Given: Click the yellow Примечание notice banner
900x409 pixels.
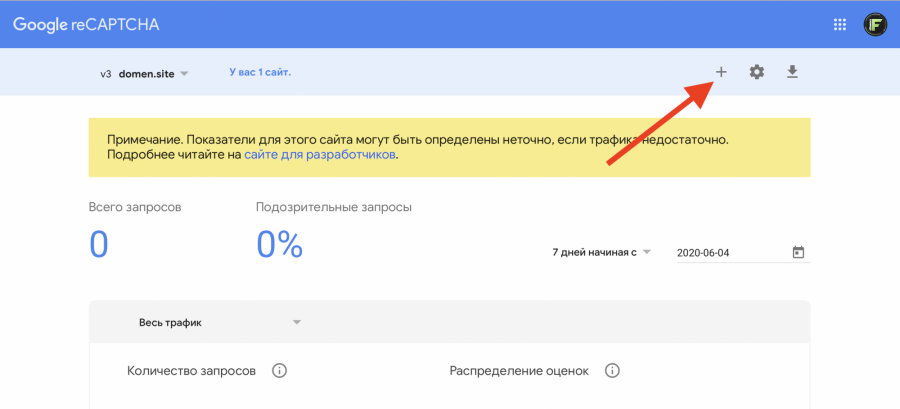Looking at the screenshot, I should (x=449, y=148).
